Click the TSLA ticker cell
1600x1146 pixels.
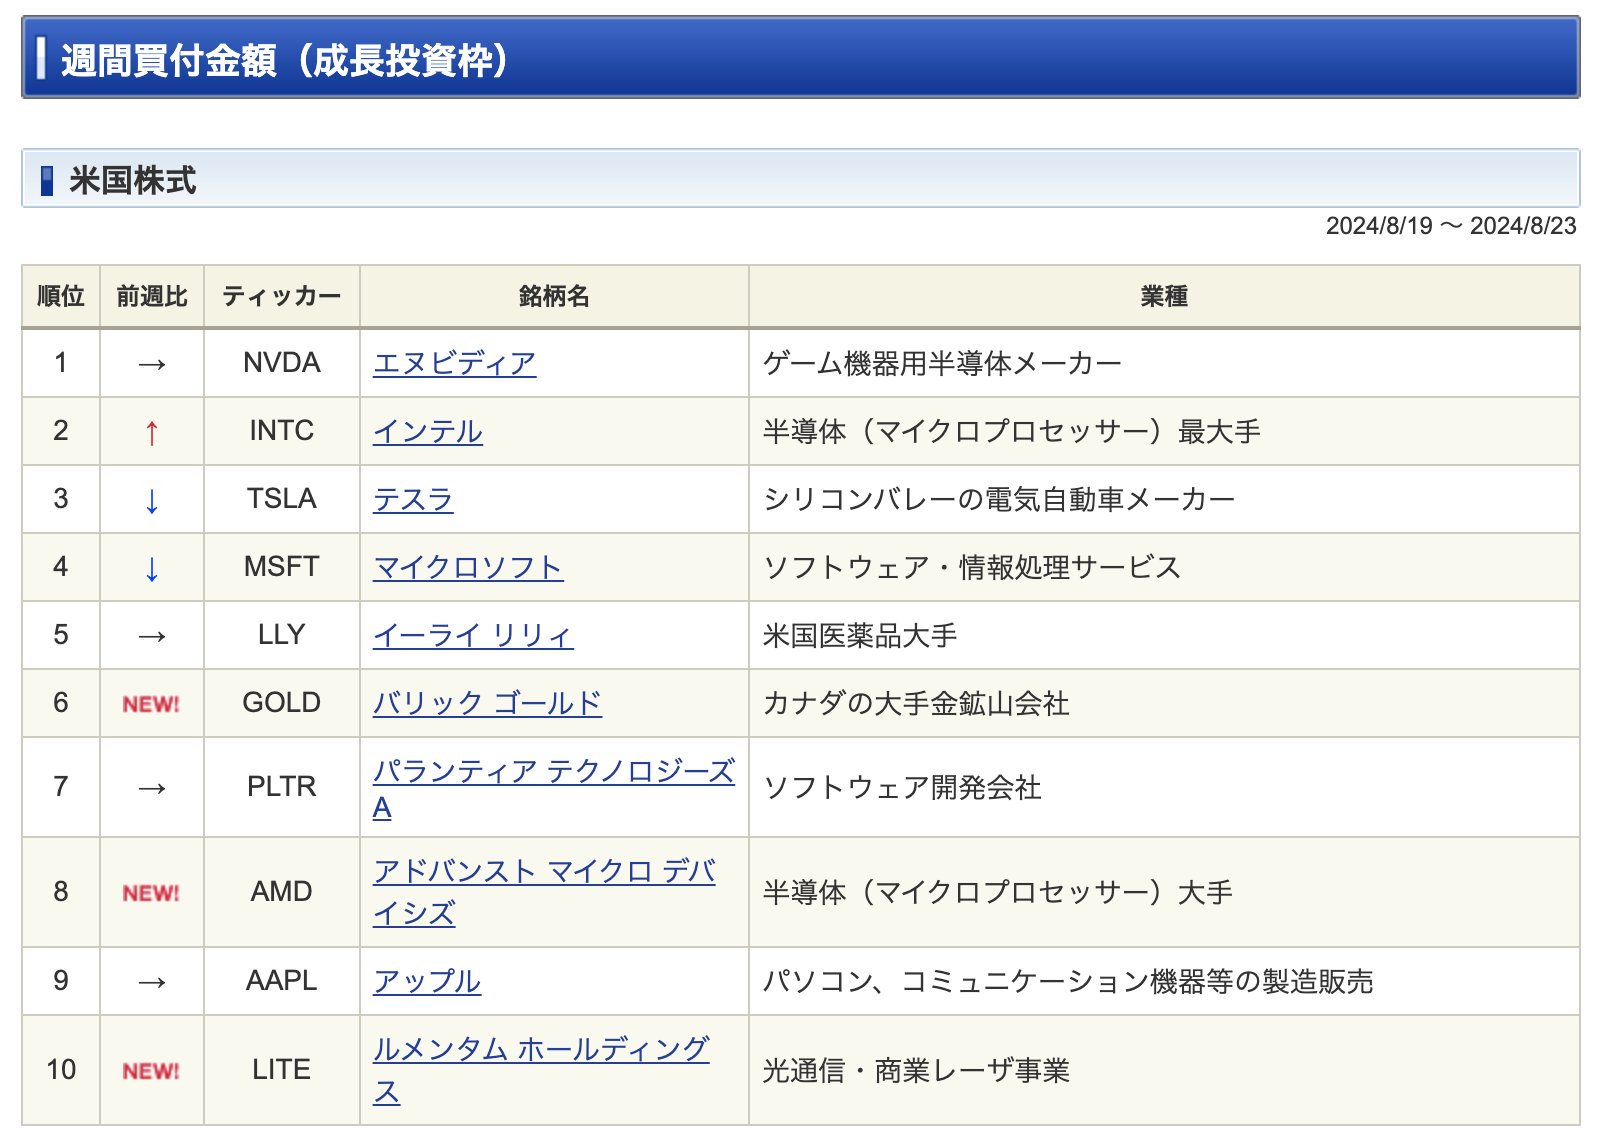tap(282, 499)
